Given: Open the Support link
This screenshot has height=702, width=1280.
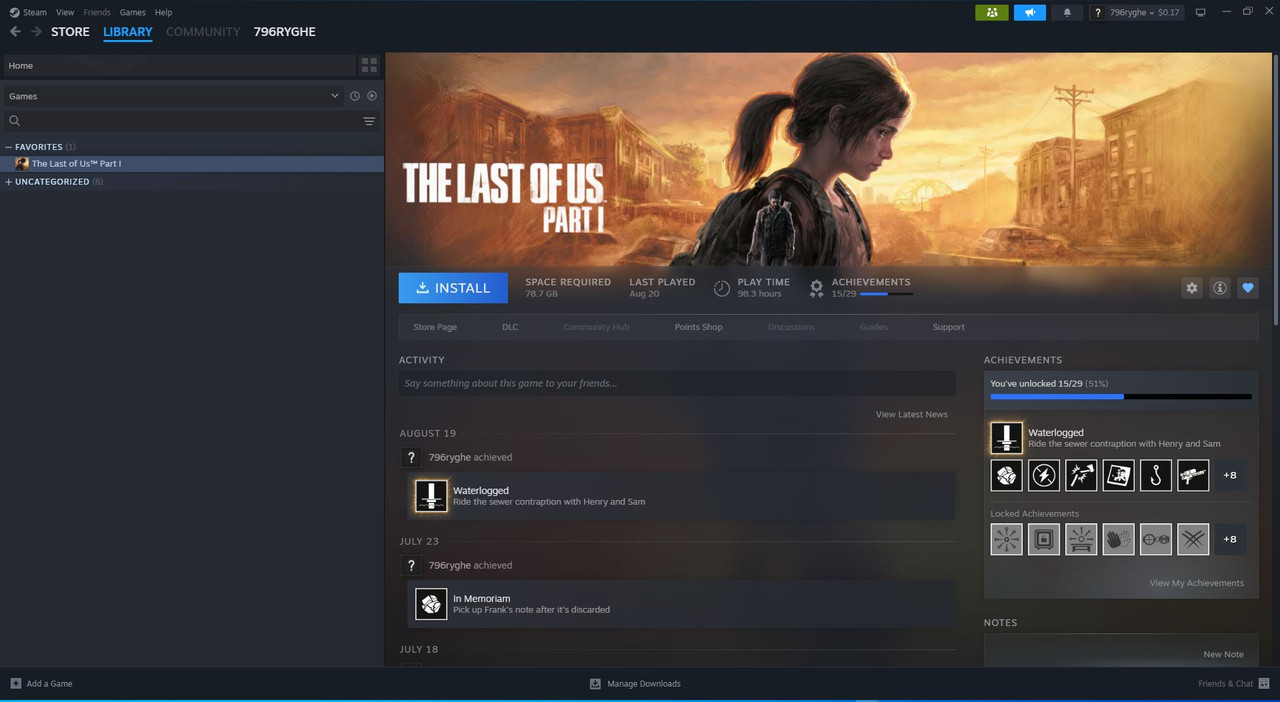Looking at the screenshot, I should tap(948, 327).
